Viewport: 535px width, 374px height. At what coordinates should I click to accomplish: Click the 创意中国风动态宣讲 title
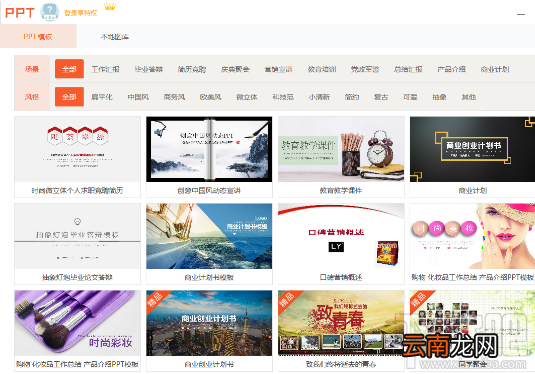[x=209, y=190]
